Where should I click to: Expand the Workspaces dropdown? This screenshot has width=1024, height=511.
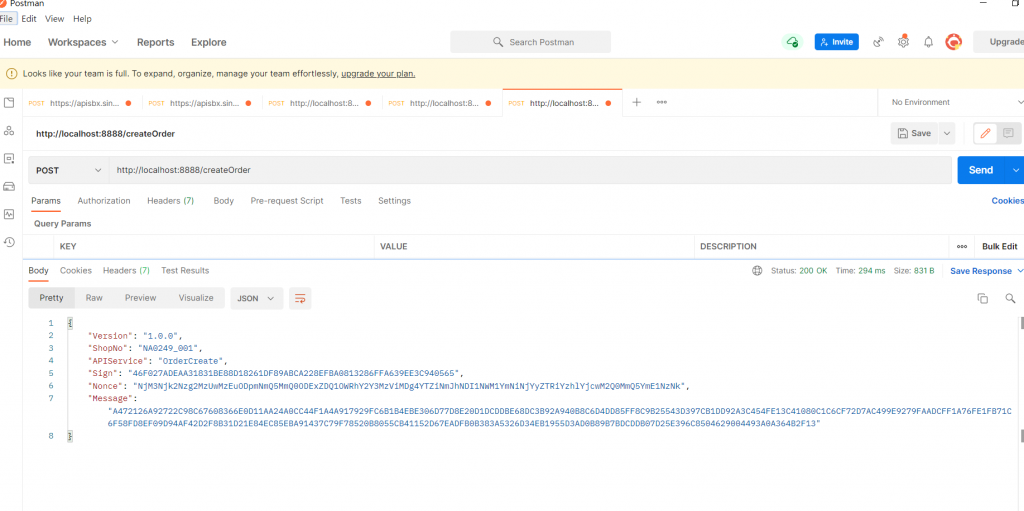[83, 42]
